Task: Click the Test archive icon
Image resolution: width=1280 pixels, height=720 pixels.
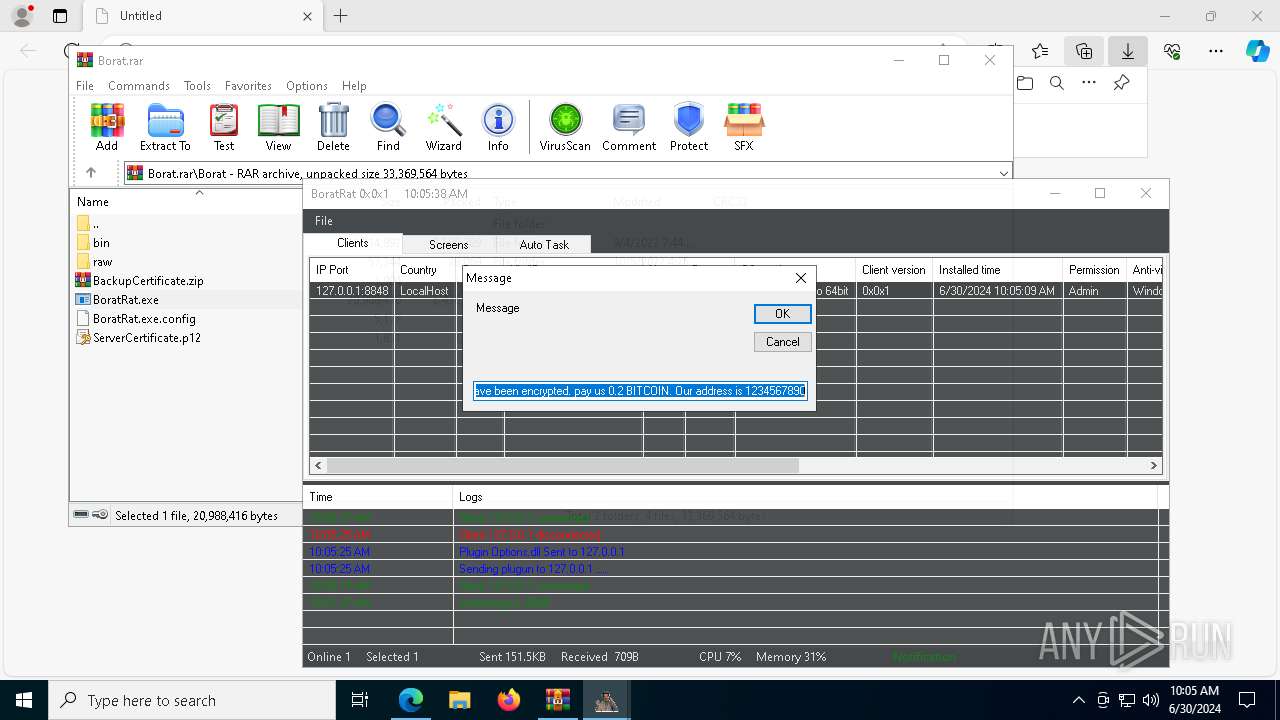Action: [x=224, y=127]
